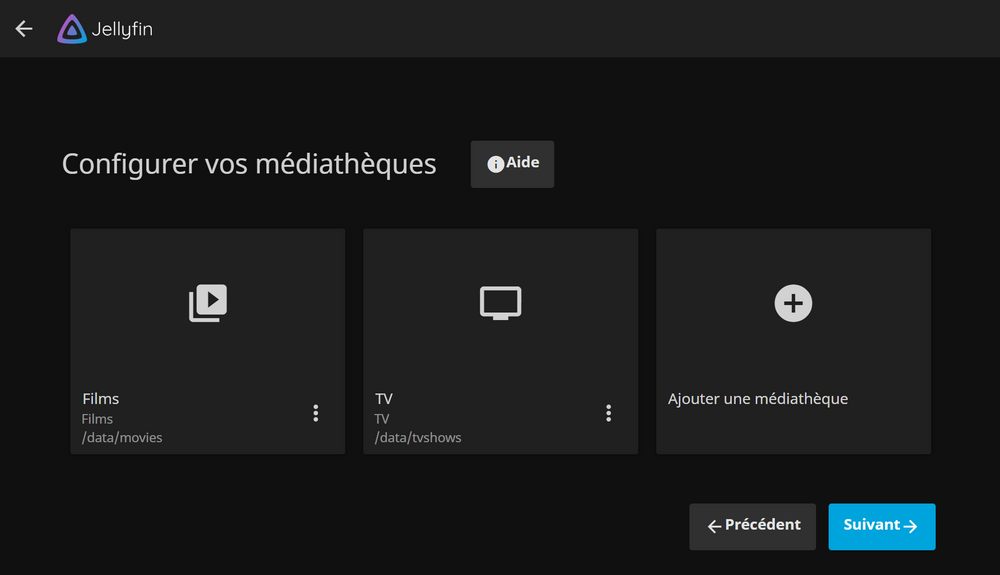This screenshot has width=1000, height=575.
Task: Click the Jellyfin logo icon
Action: tap(72, 29)
